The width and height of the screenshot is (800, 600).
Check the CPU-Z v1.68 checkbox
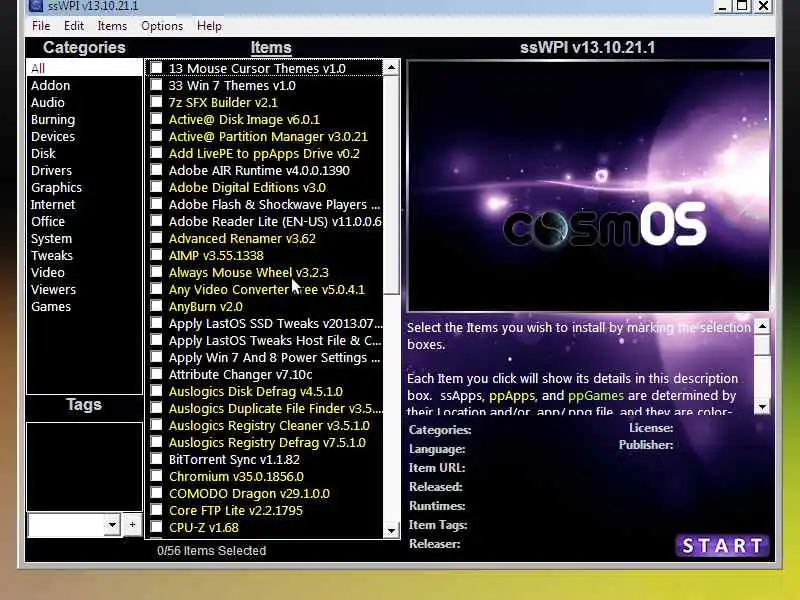[156, 527]
